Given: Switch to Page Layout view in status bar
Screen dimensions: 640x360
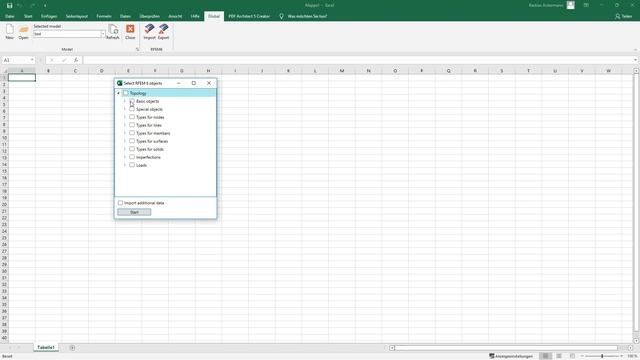Looking at the screenshot, I should coord(559,356).
